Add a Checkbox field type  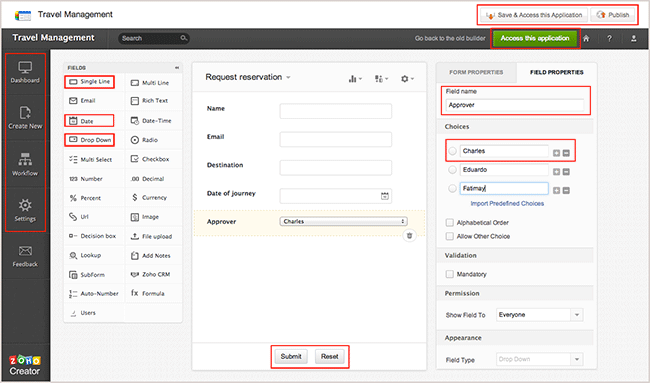(150, 159)
